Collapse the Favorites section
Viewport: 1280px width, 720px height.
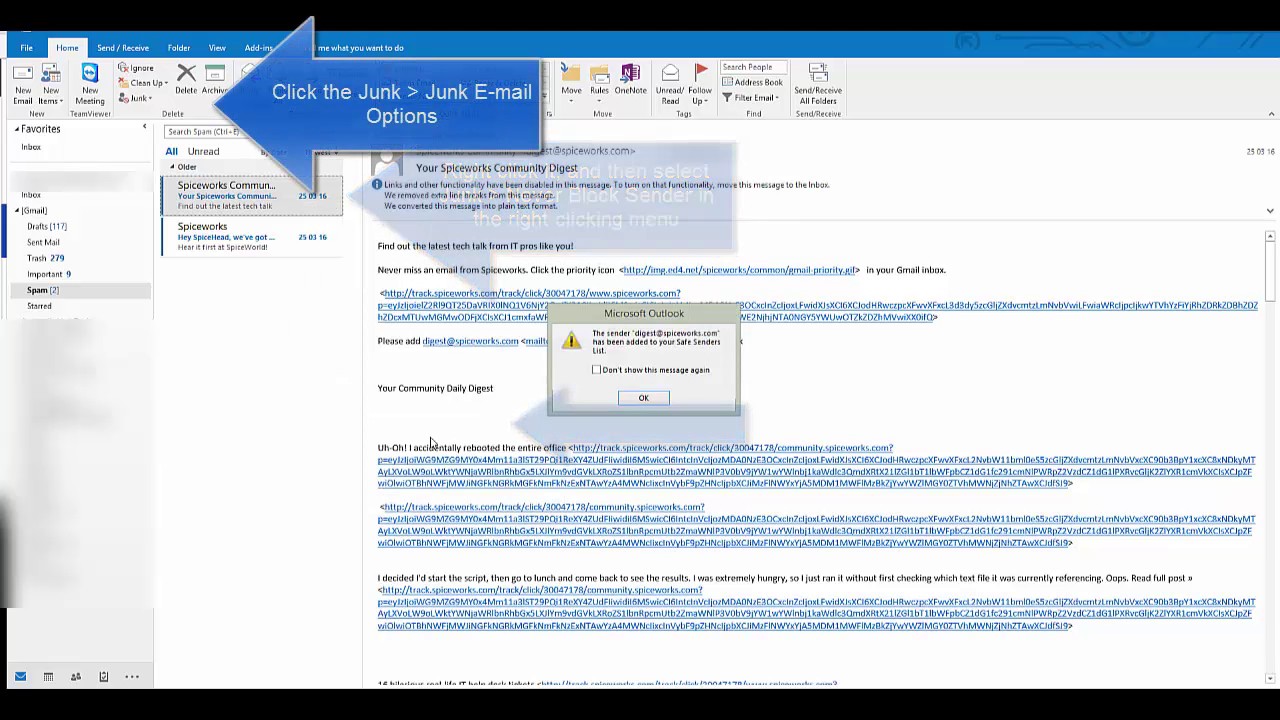(17, 129)
